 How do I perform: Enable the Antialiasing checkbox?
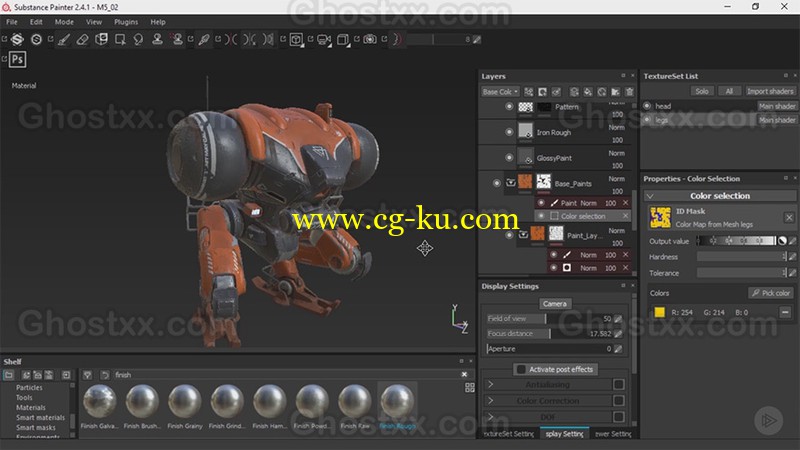[618, 384]
